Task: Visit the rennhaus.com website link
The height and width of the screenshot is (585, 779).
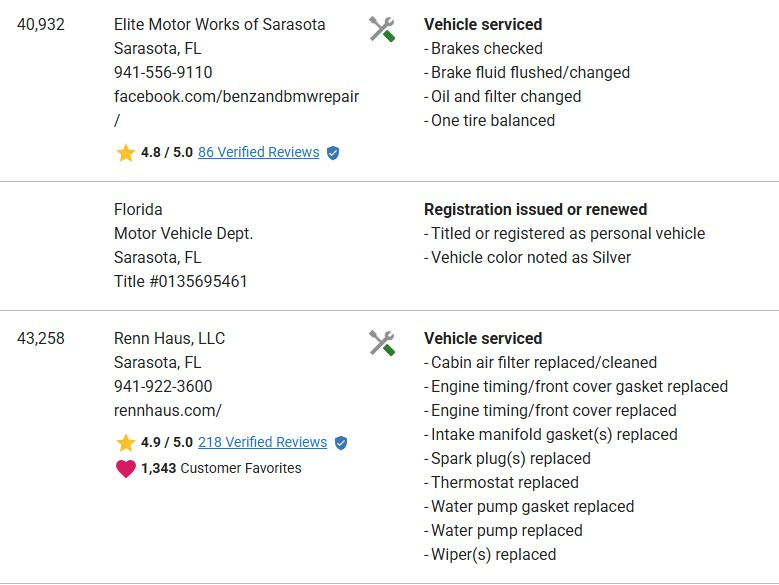Action: [167, 410]
